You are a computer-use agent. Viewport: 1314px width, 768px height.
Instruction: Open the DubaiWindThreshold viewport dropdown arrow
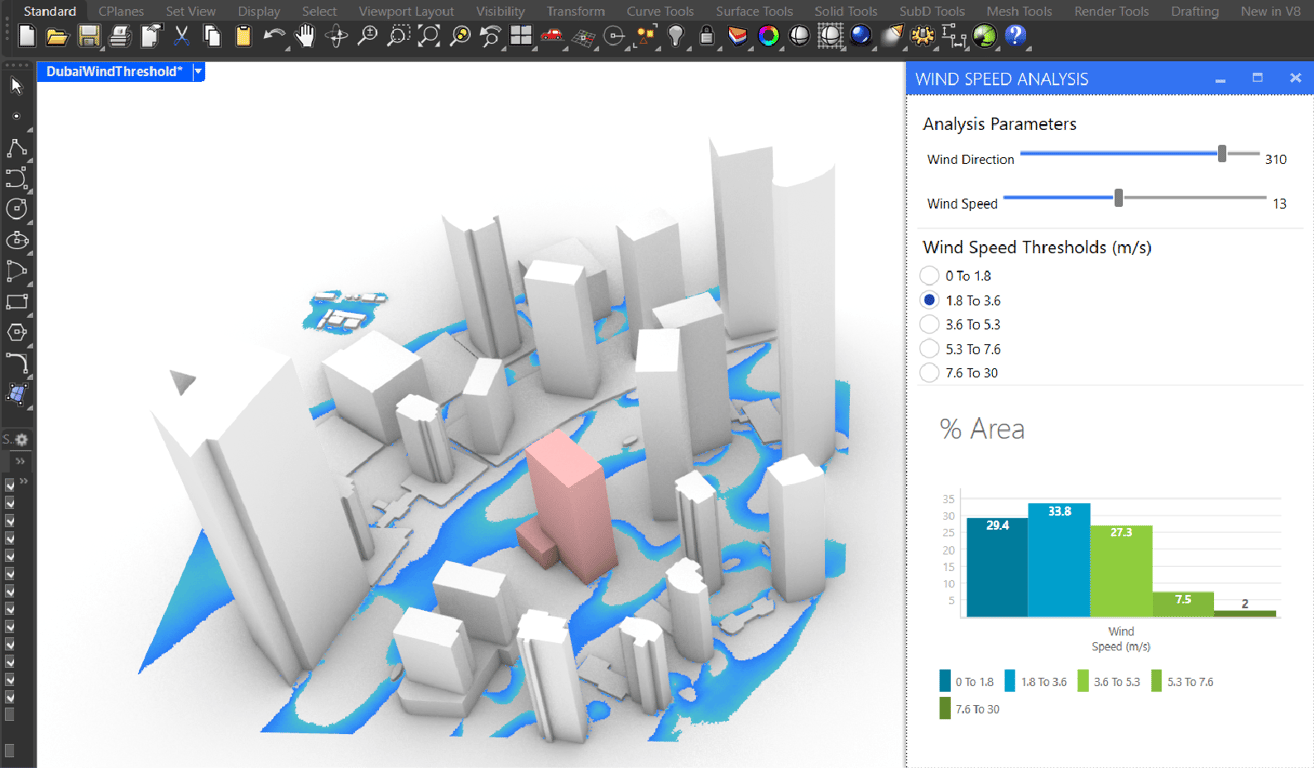198,72
